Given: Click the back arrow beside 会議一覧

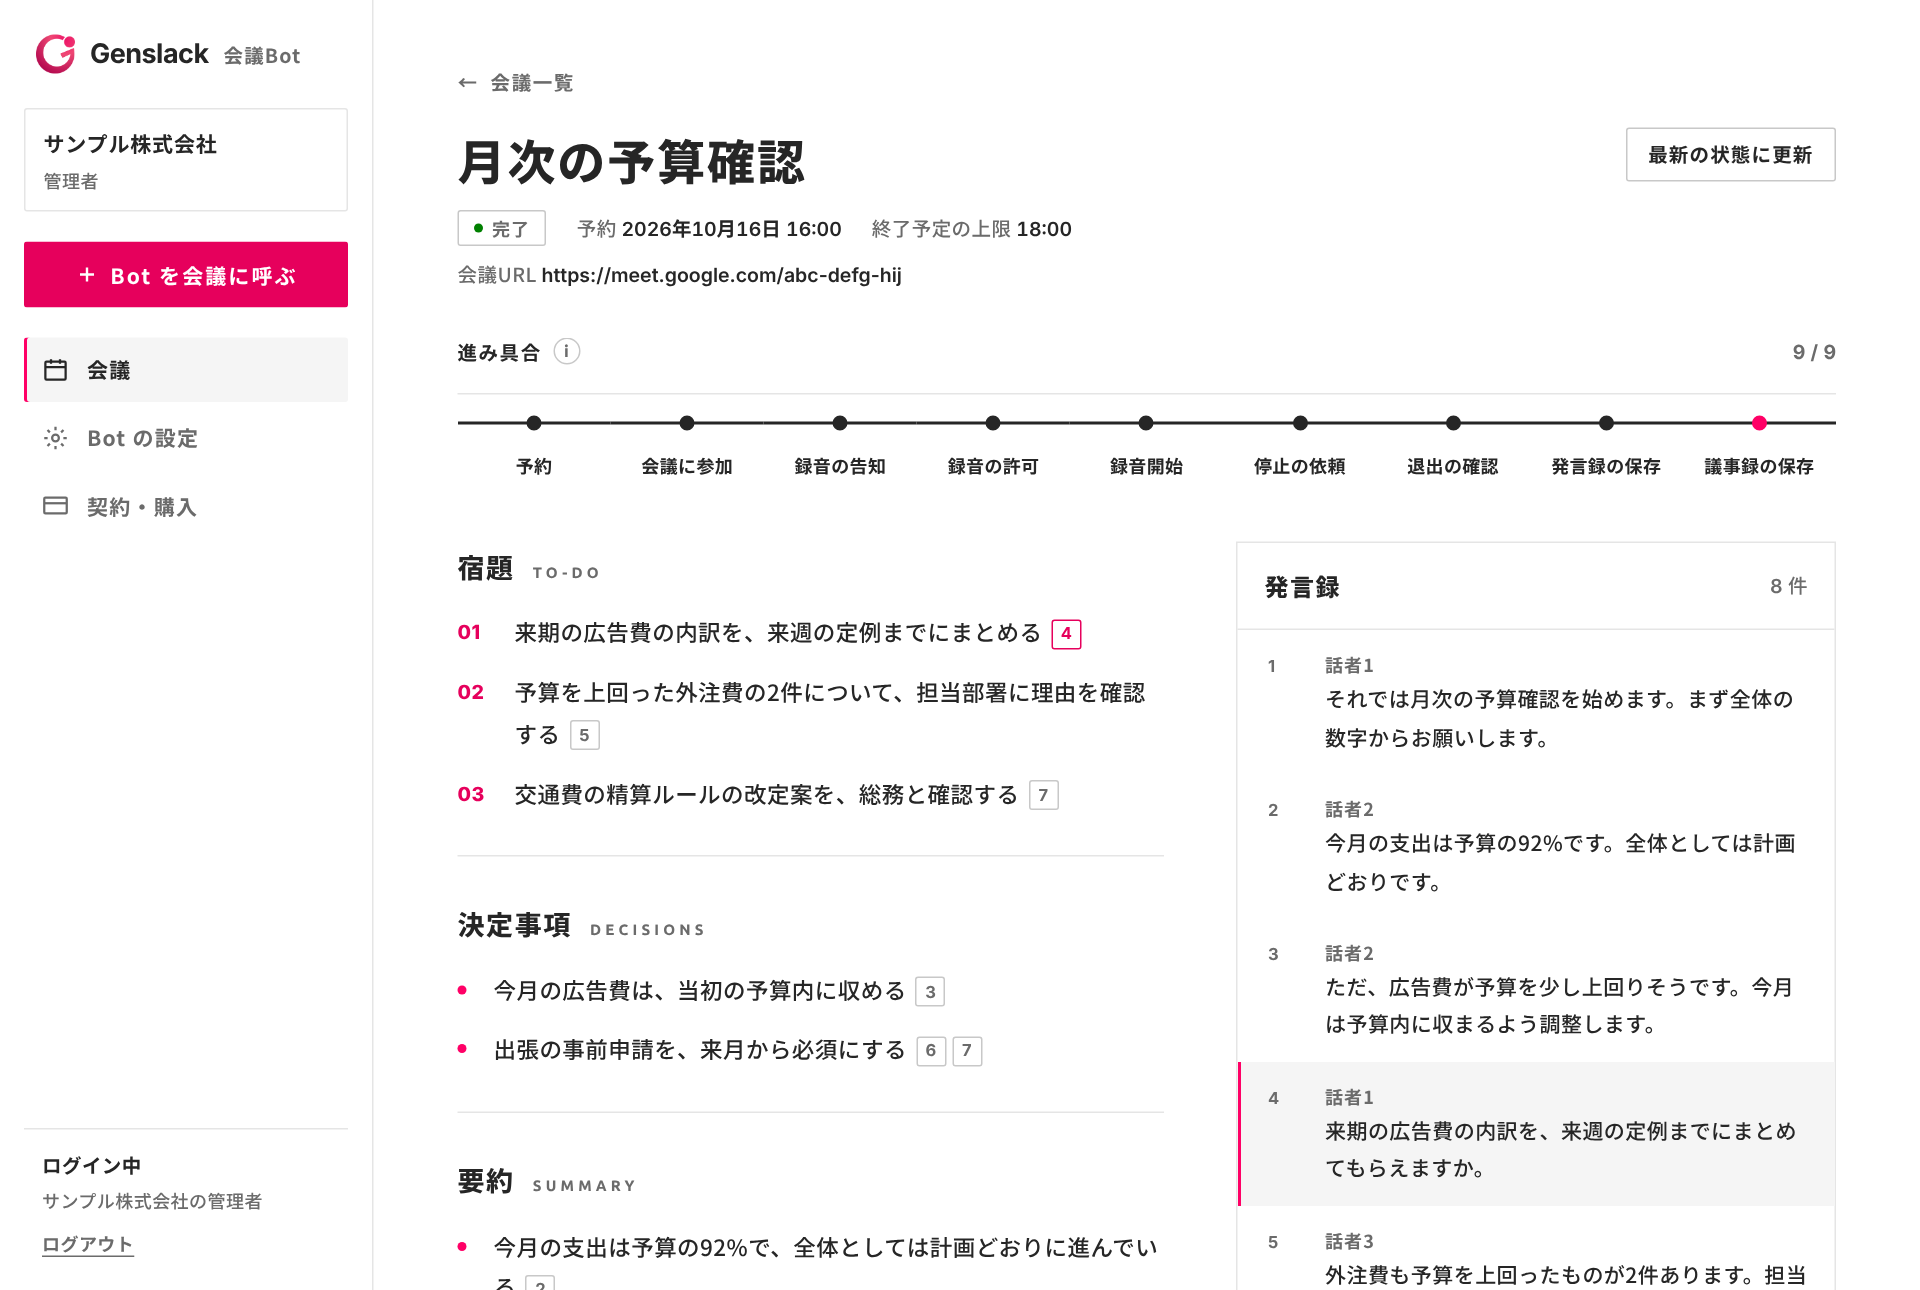Looking at the screenshot, I should [x=467, y=83].
